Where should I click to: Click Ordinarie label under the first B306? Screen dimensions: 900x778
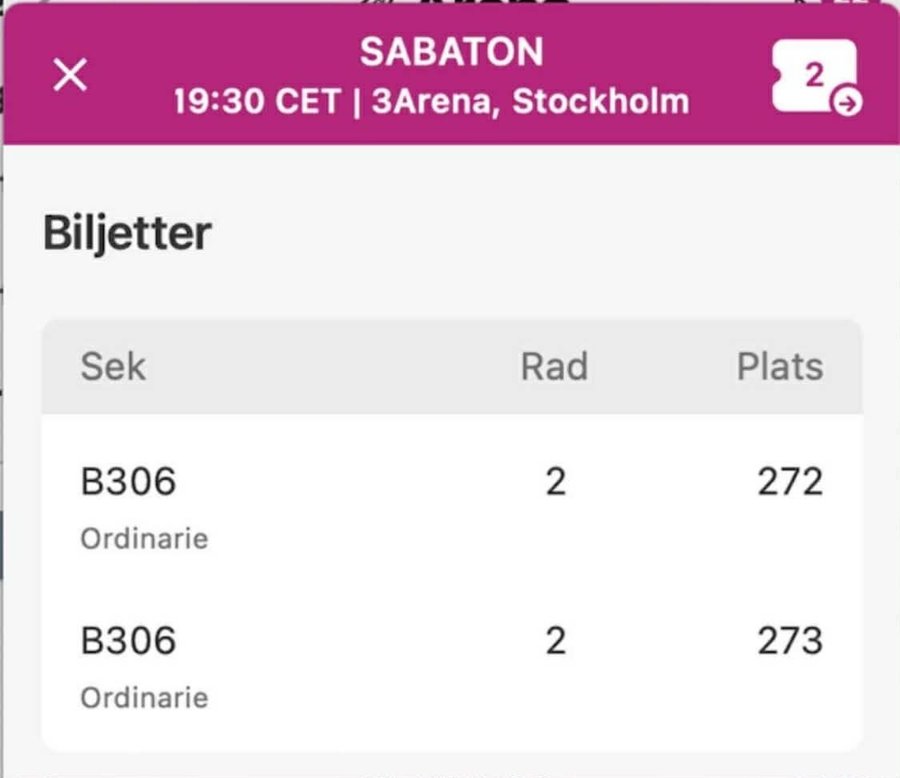pos(144,539)
